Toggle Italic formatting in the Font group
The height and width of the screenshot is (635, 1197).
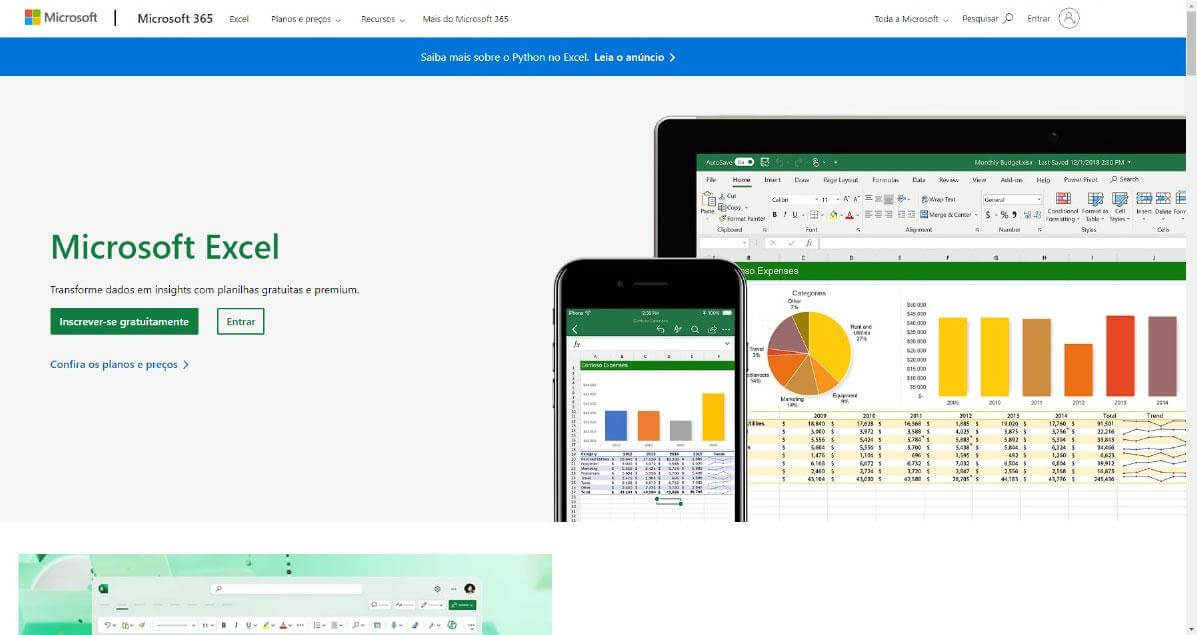(x=784, y=215)
